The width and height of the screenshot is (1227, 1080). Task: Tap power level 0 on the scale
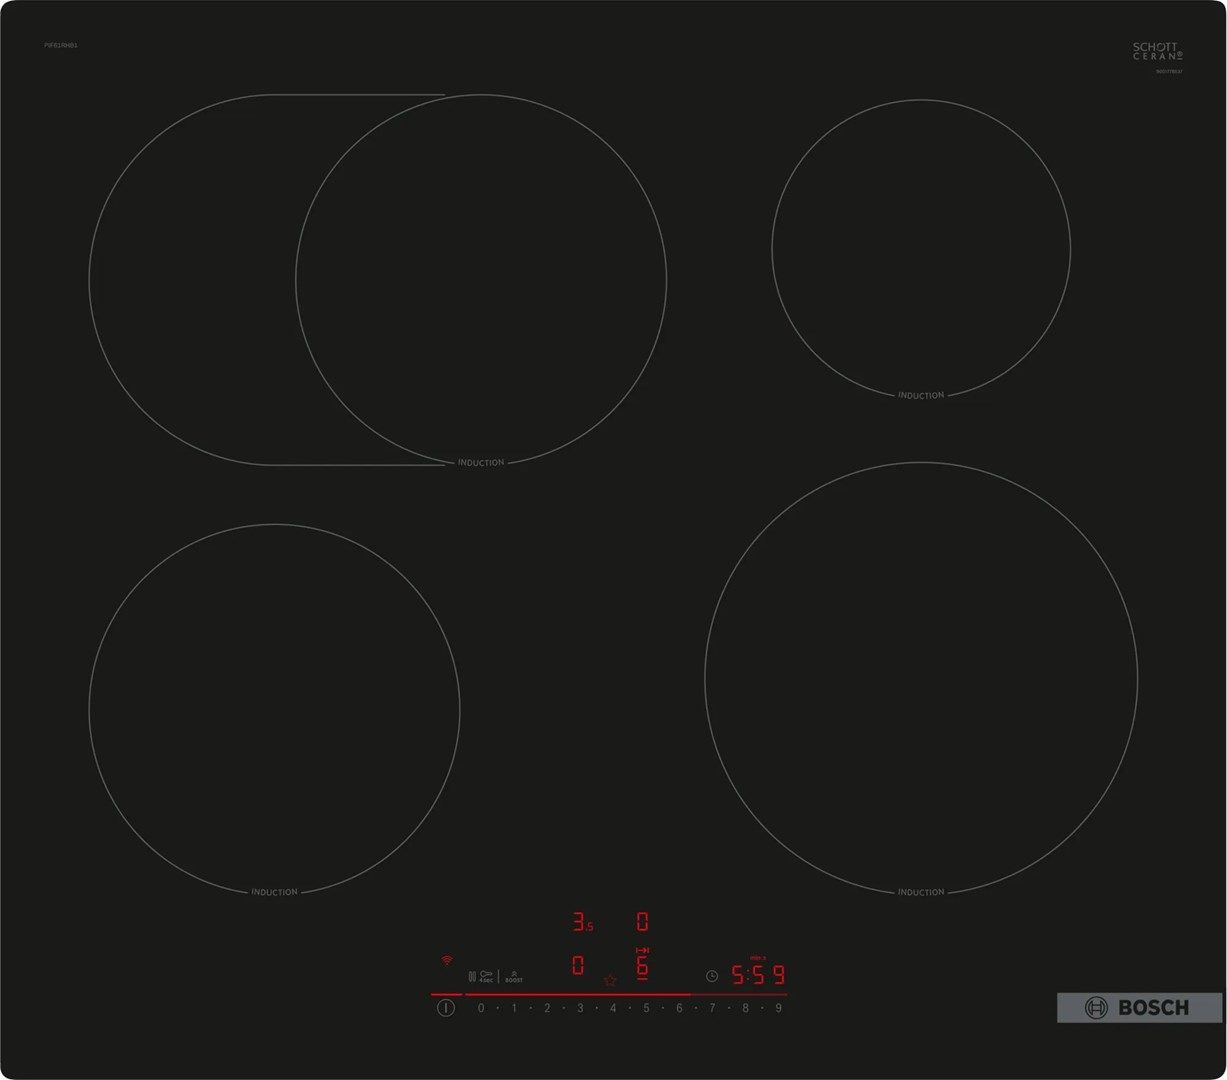tap(481, 1007)
